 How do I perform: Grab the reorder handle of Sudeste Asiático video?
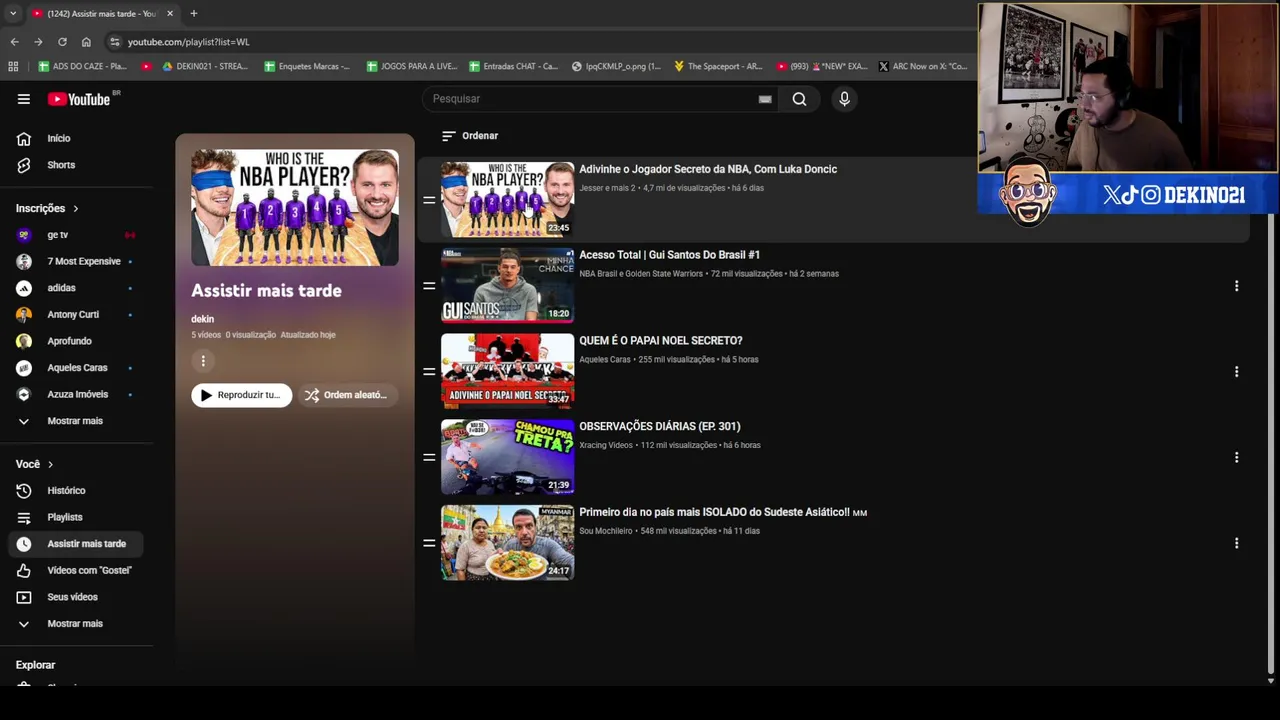click(x=429, y=543)
